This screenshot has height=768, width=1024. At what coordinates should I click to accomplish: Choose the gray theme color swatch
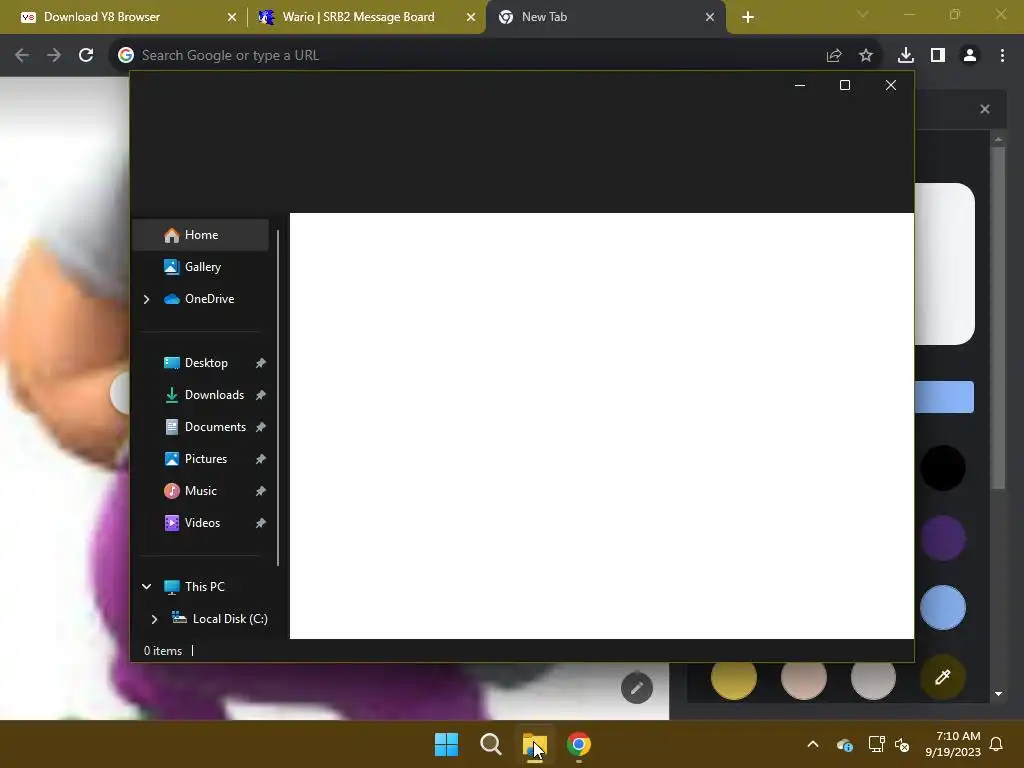coord(873,679)
